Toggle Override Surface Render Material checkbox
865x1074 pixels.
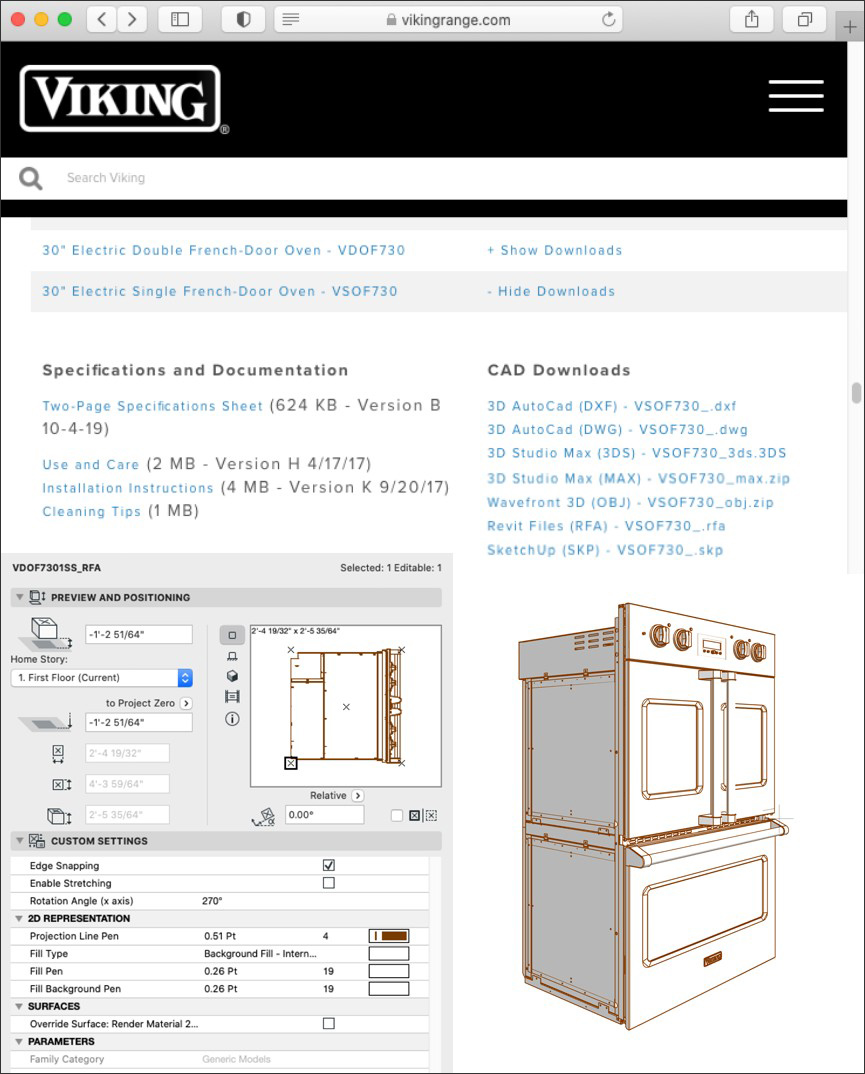(x=329, y=1023)
